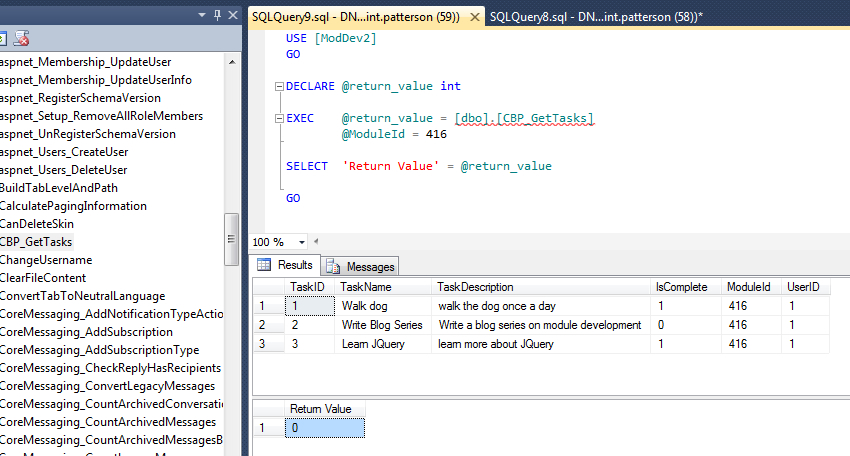Select aspnet_Users_DeleteUser procedure
This screenshot has height=456, width=850.
click(x=63, y=170)
